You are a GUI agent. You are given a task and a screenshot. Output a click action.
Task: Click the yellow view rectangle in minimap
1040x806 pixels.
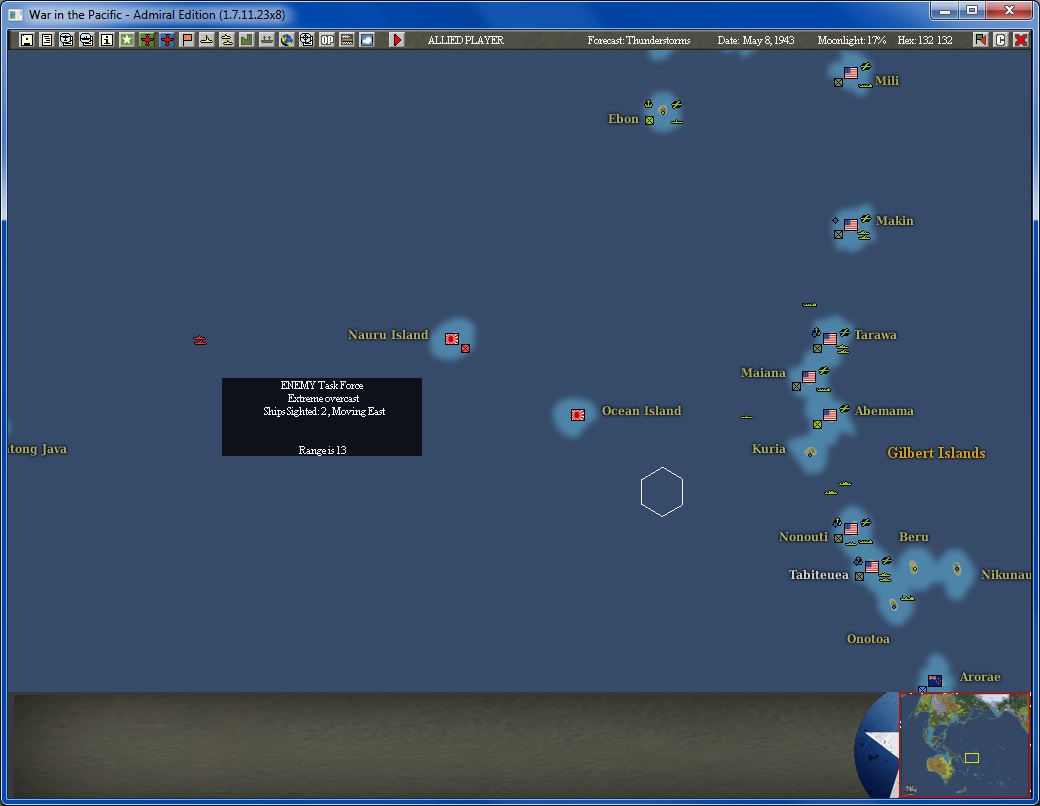coord(972,758)
